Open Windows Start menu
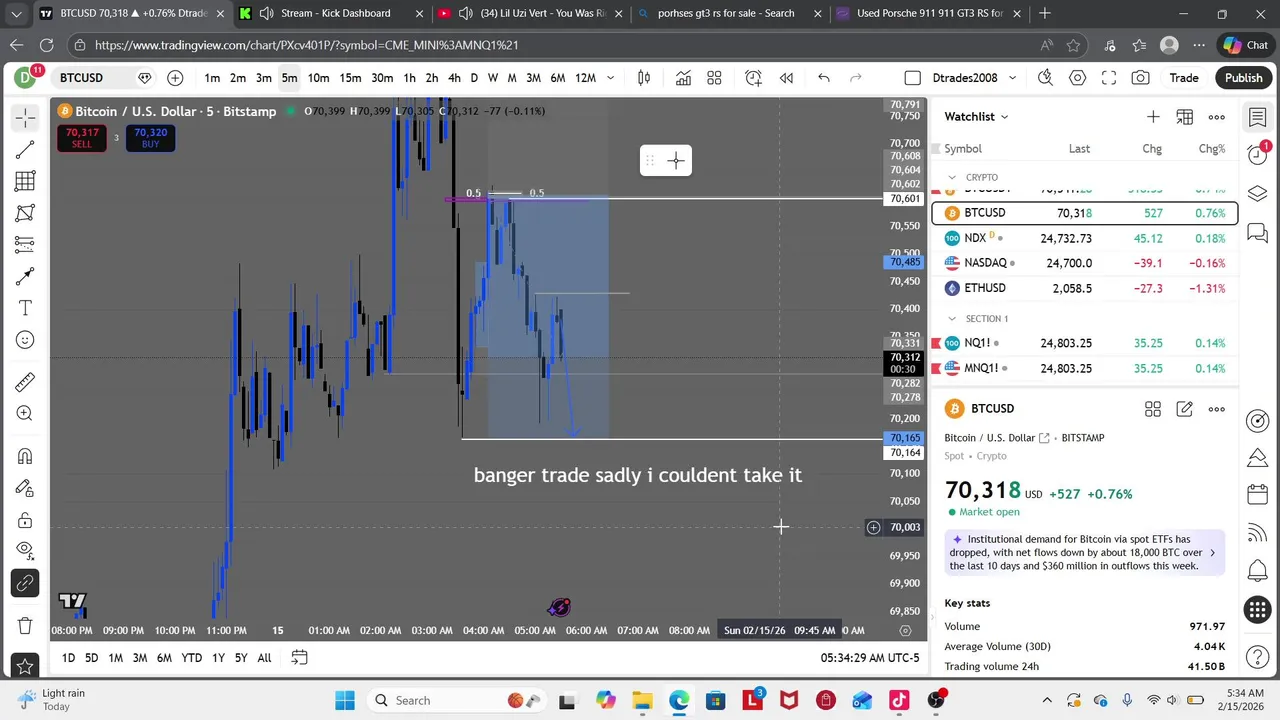Image resolution: width=1280 pixels, height=720 pixels. click(x=345, y=700)
